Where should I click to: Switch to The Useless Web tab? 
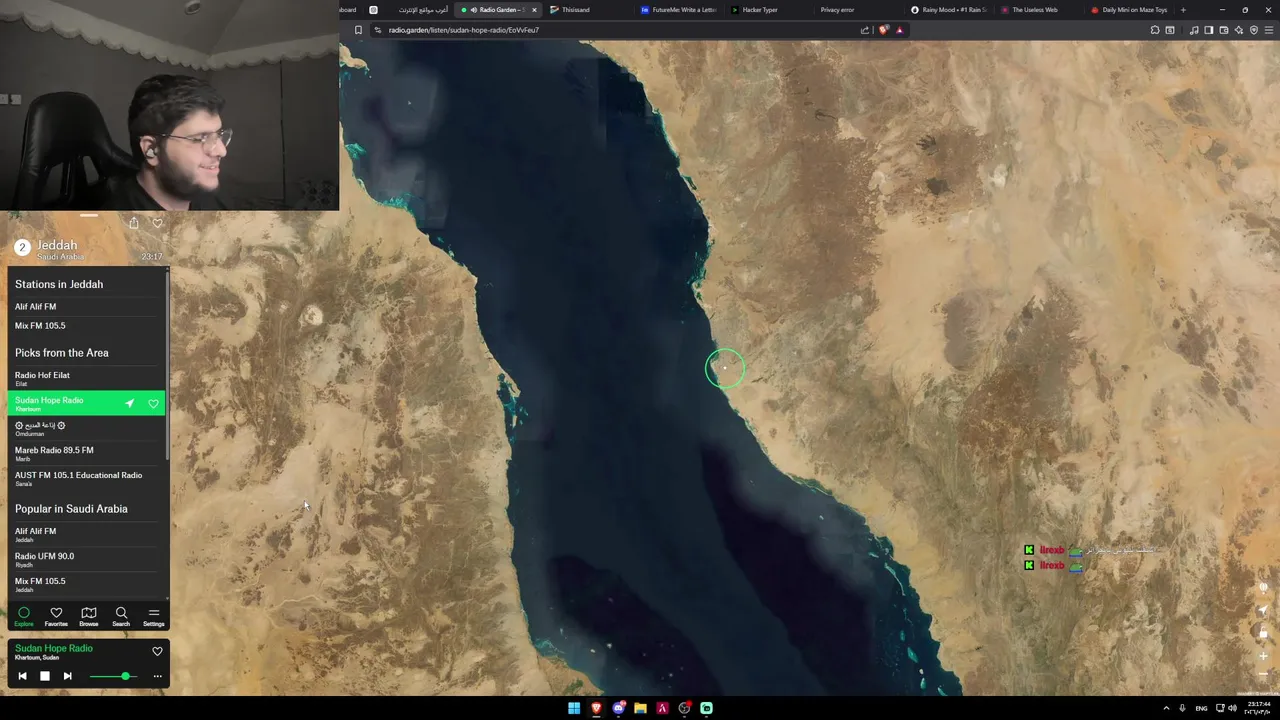click(x=1040, y=10)
